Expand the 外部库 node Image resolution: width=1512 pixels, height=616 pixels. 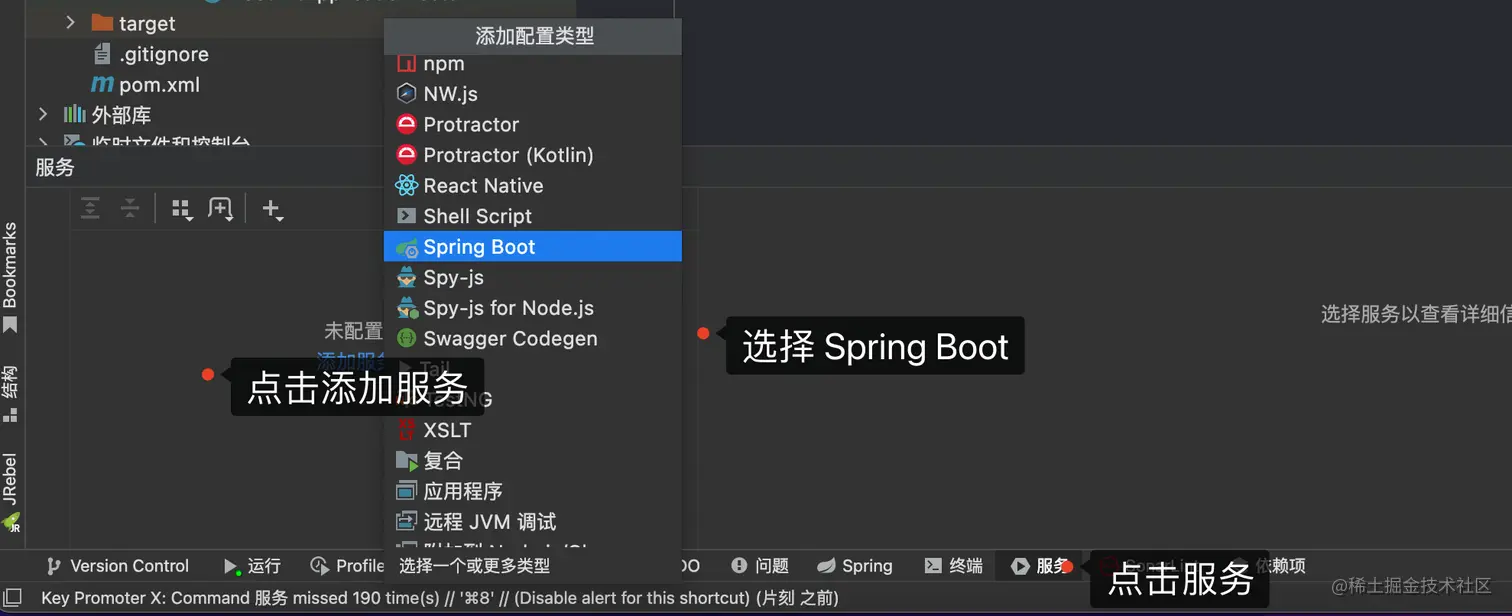pyautogui.click(x=43, y=114)
